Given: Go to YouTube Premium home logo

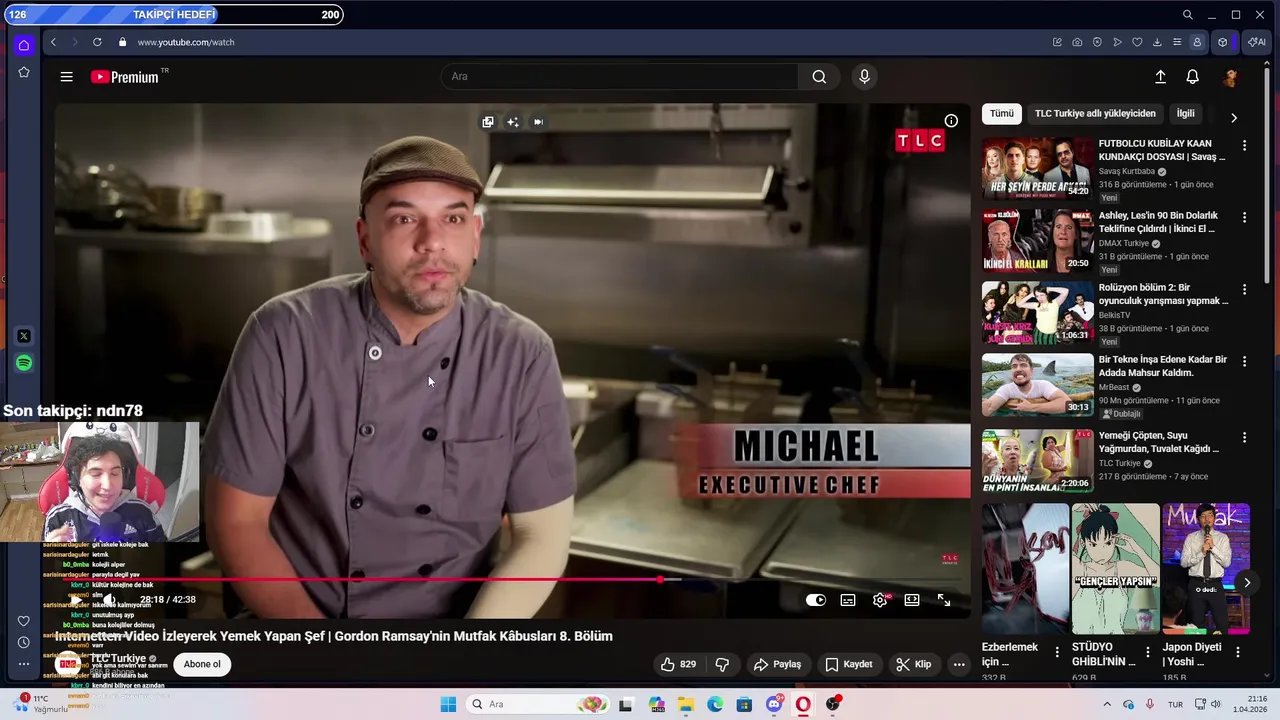Looking at the screenshot, I should (125, 77).
